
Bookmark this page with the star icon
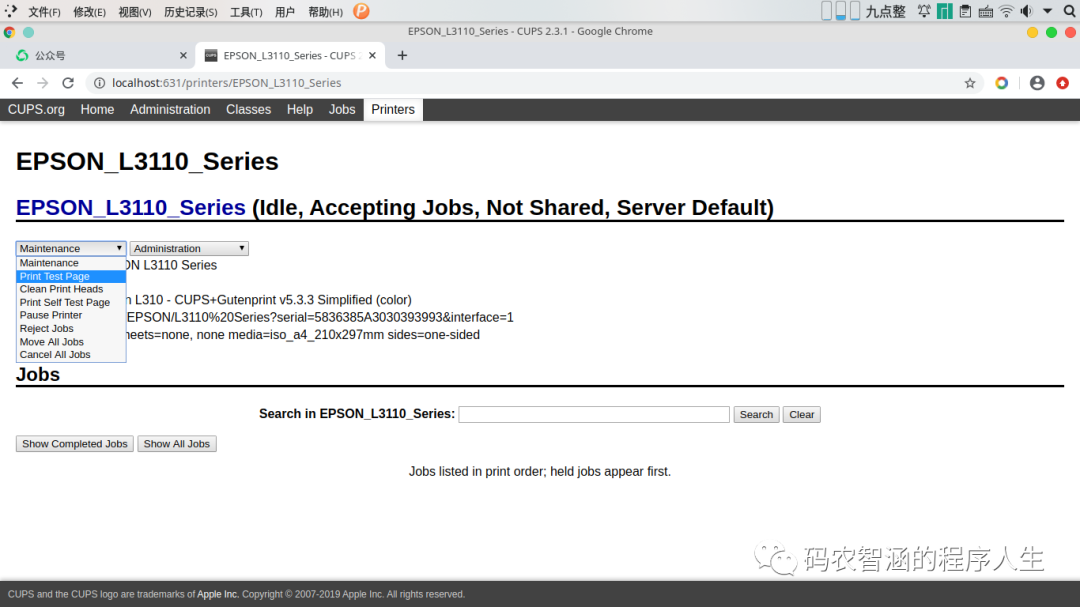click(970, 83)
